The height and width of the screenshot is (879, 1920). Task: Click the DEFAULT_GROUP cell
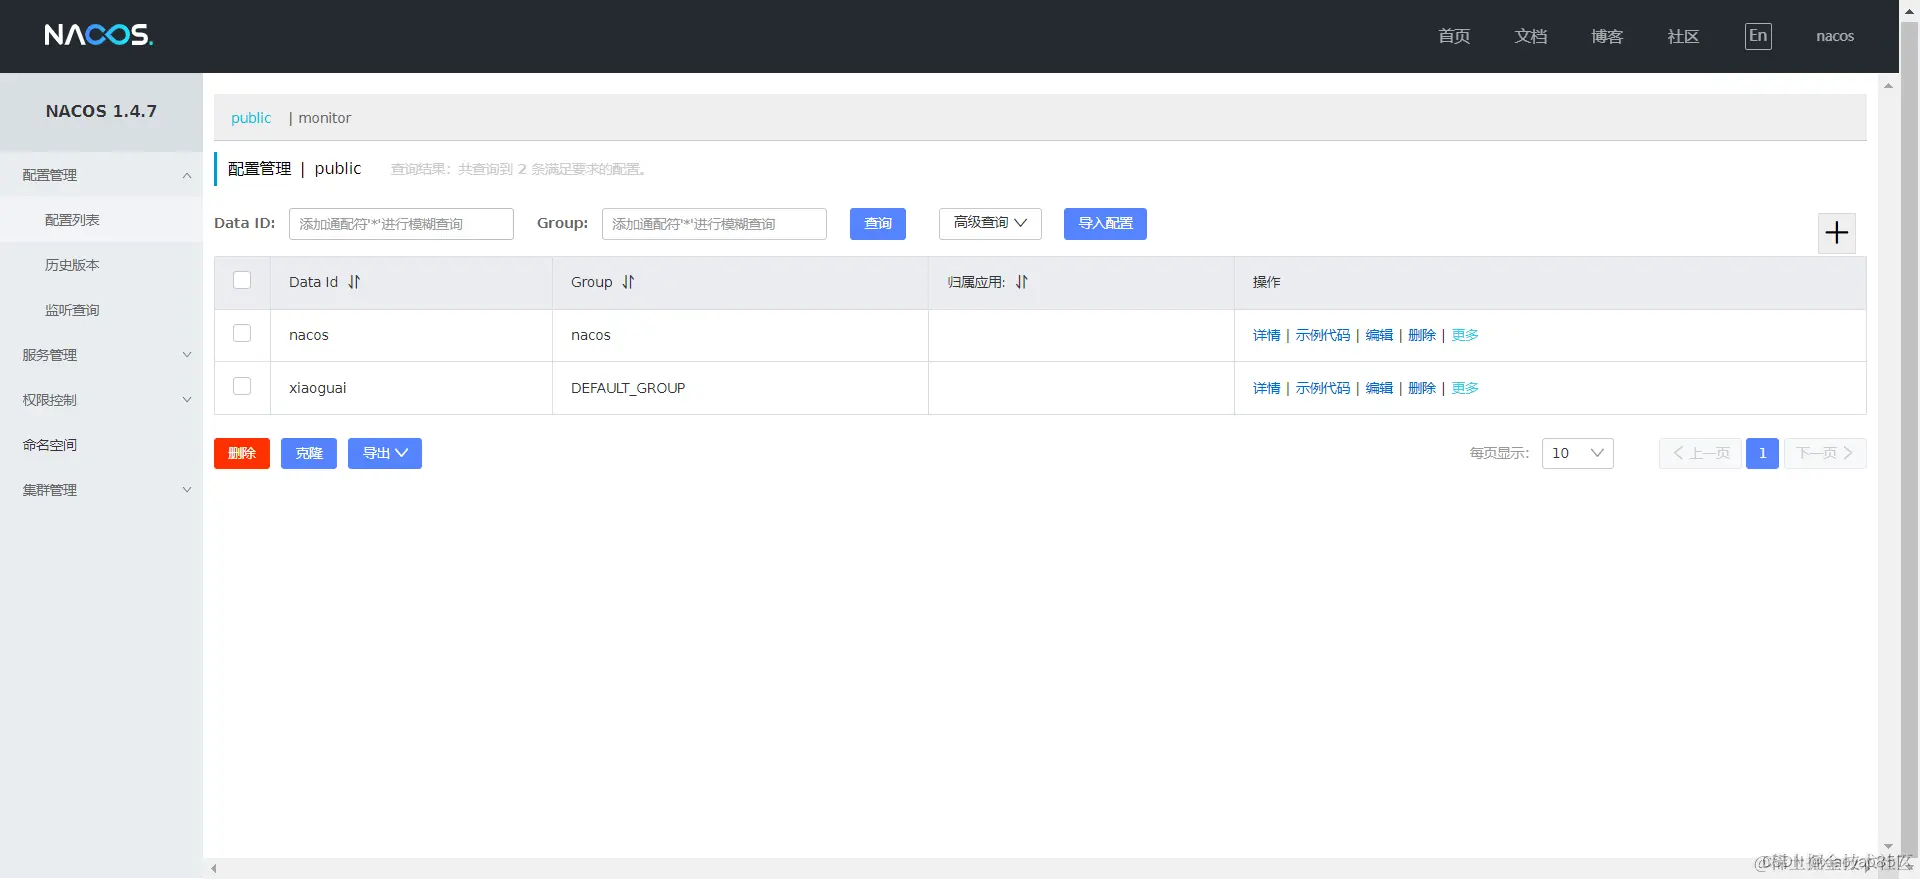click(x=740, y=388)
